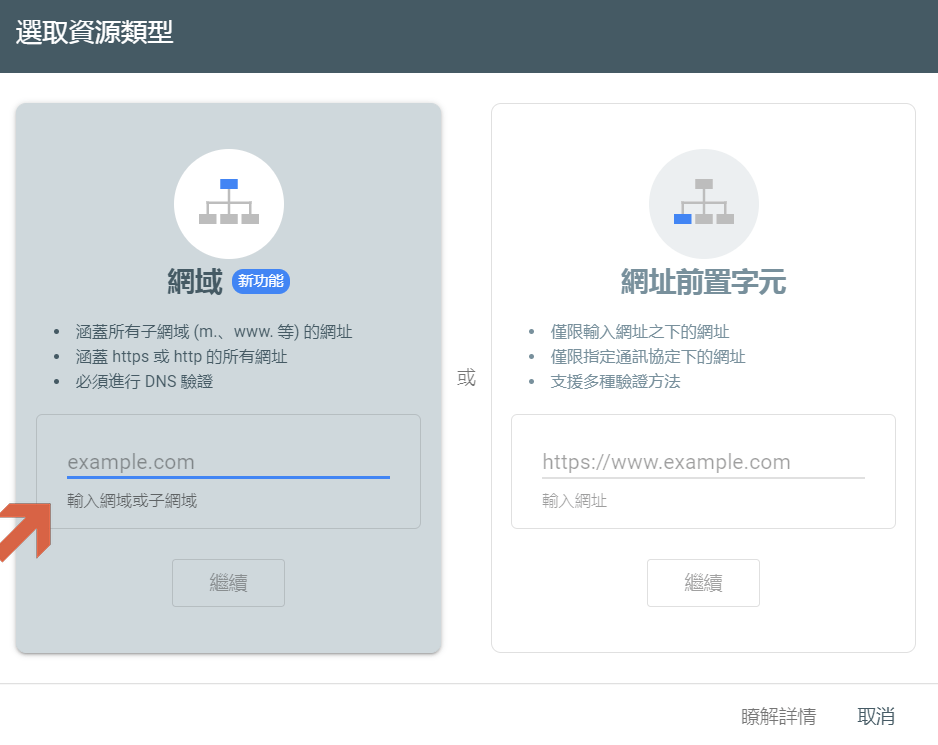Open the 瞭解詳情 link
The image size is (938, 745).
click(778, 716)
